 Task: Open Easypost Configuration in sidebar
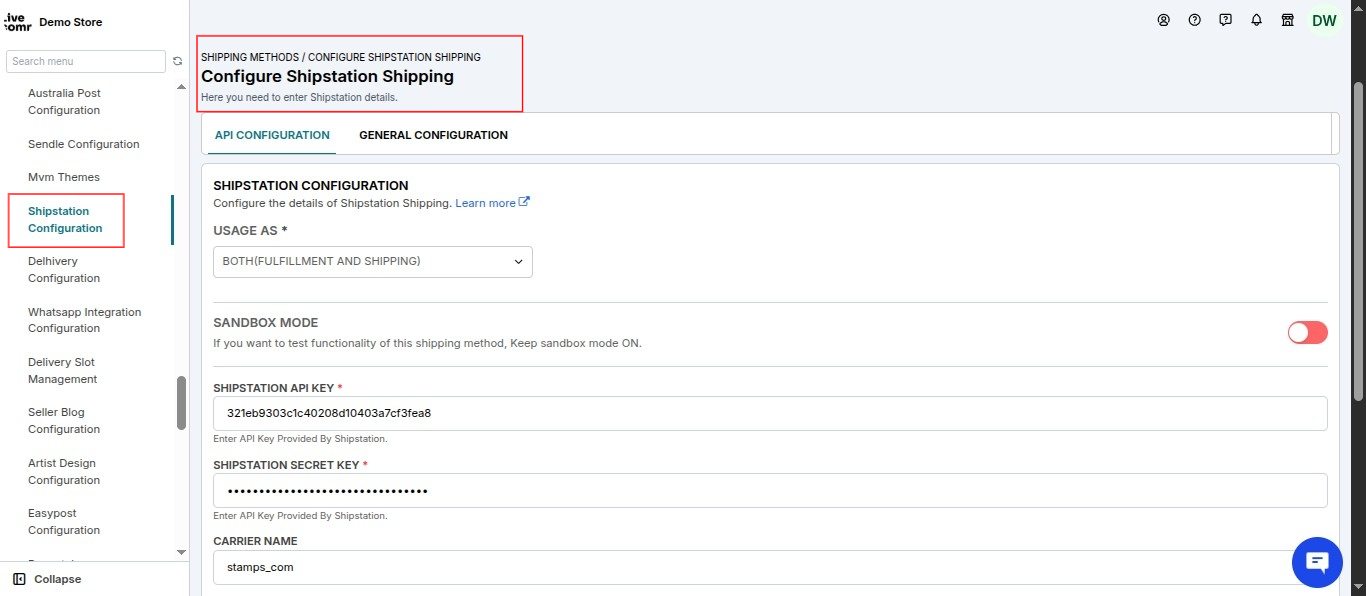pos(64,522)
